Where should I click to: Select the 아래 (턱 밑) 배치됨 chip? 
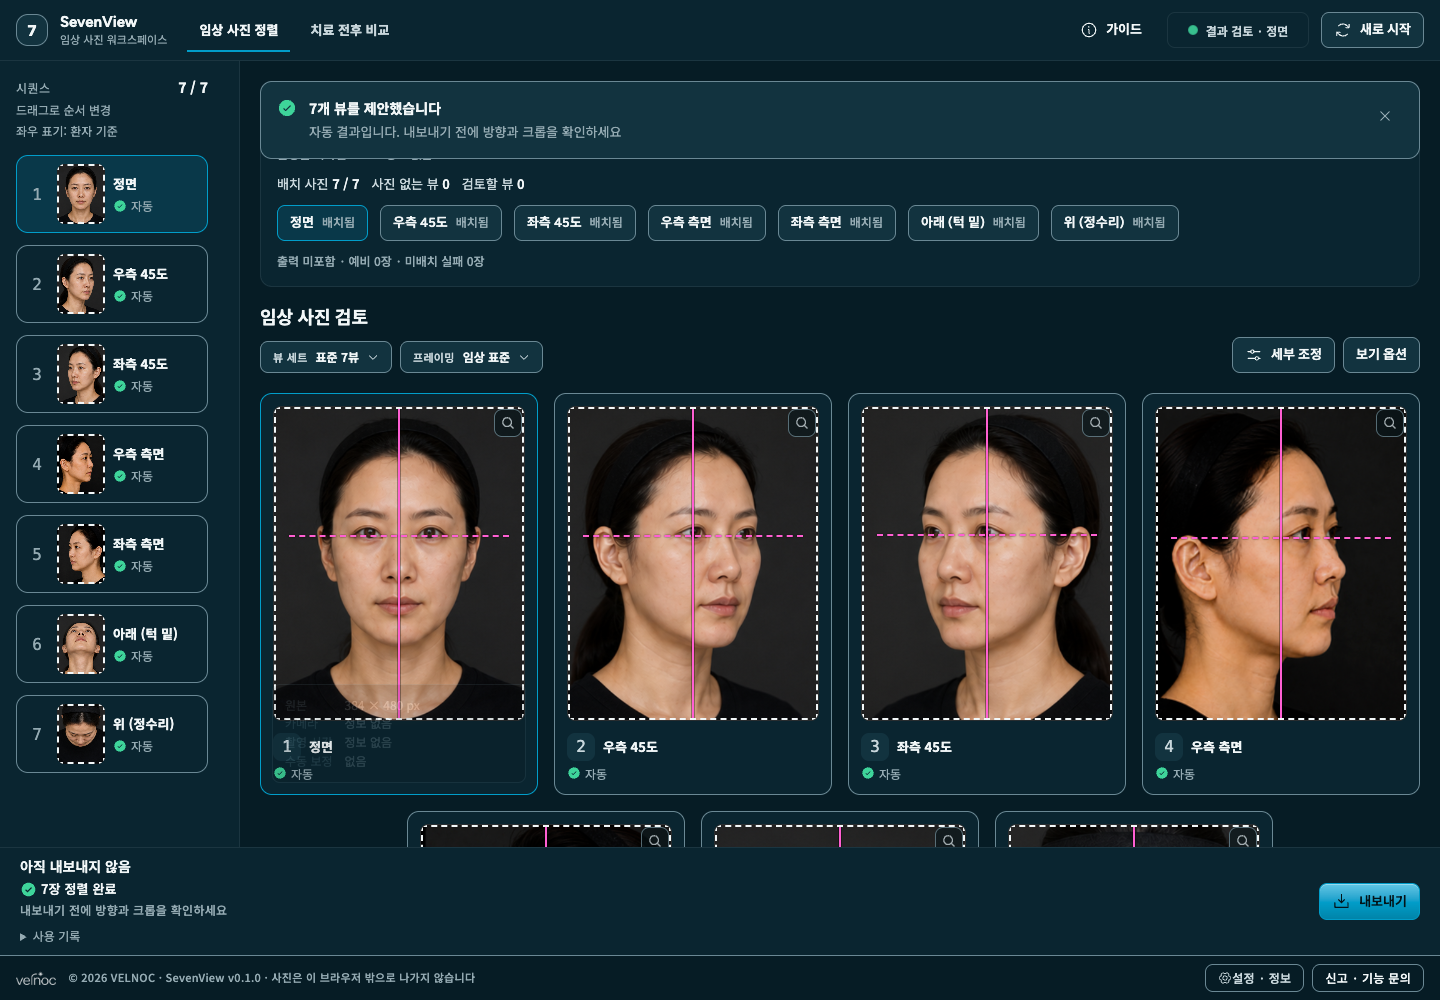click(973, 223)
